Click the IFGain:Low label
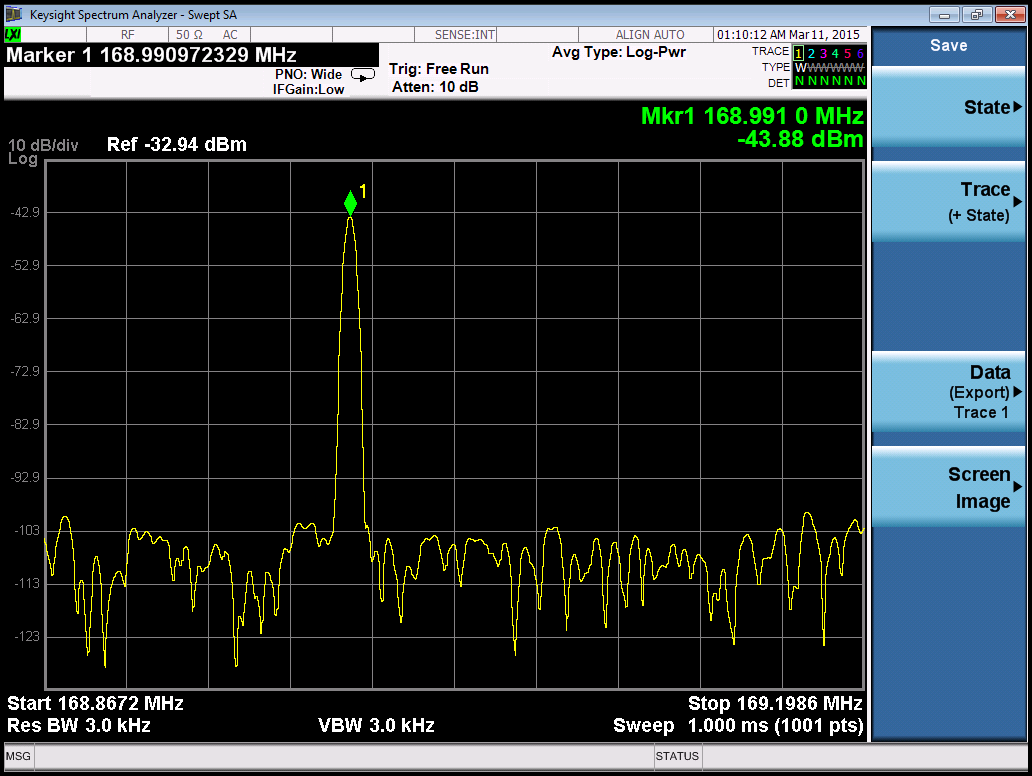 coord(308,90)
